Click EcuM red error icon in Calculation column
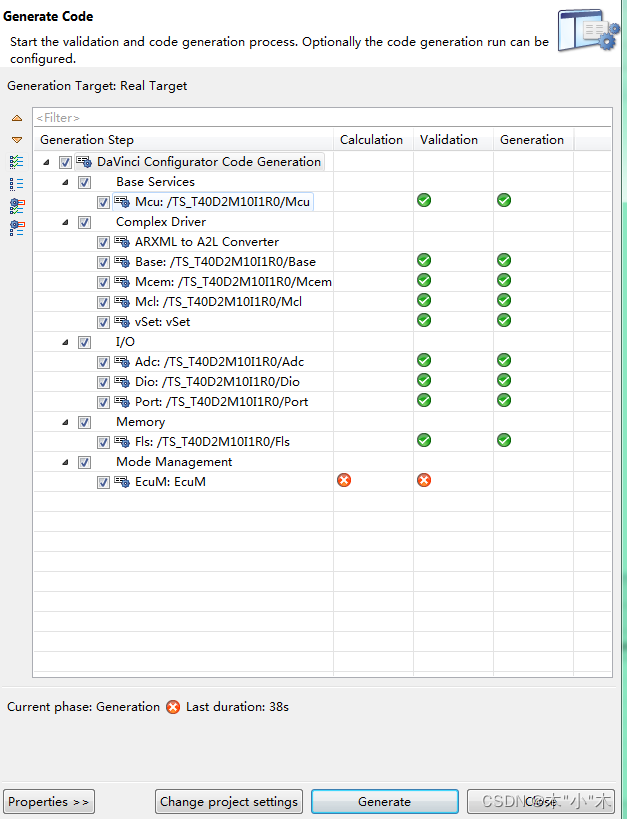 click(344, 480)
